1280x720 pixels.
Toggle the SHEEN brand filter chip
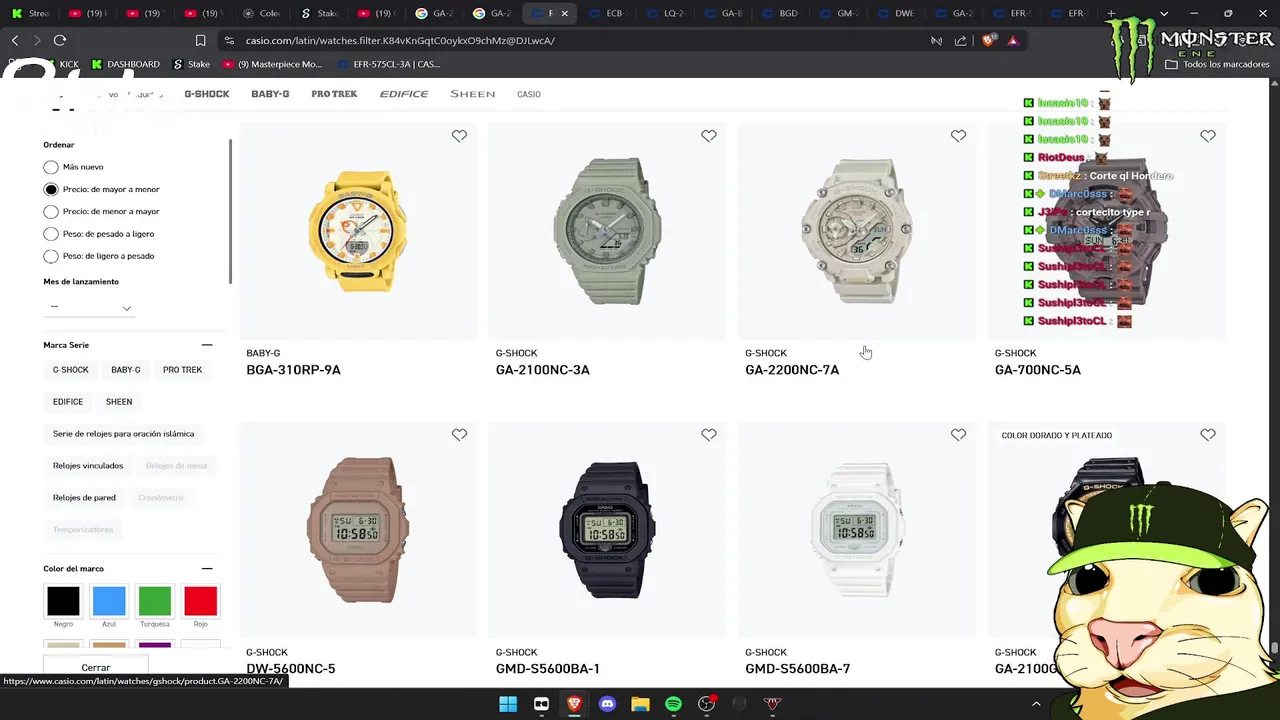tap(119, 402)
